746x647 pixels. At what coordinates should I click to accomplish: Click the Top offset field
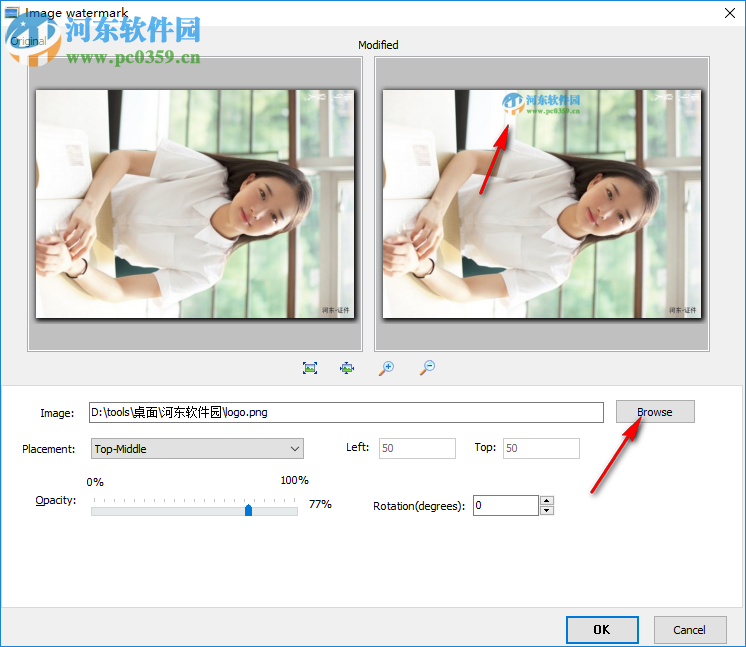[541, 448]
